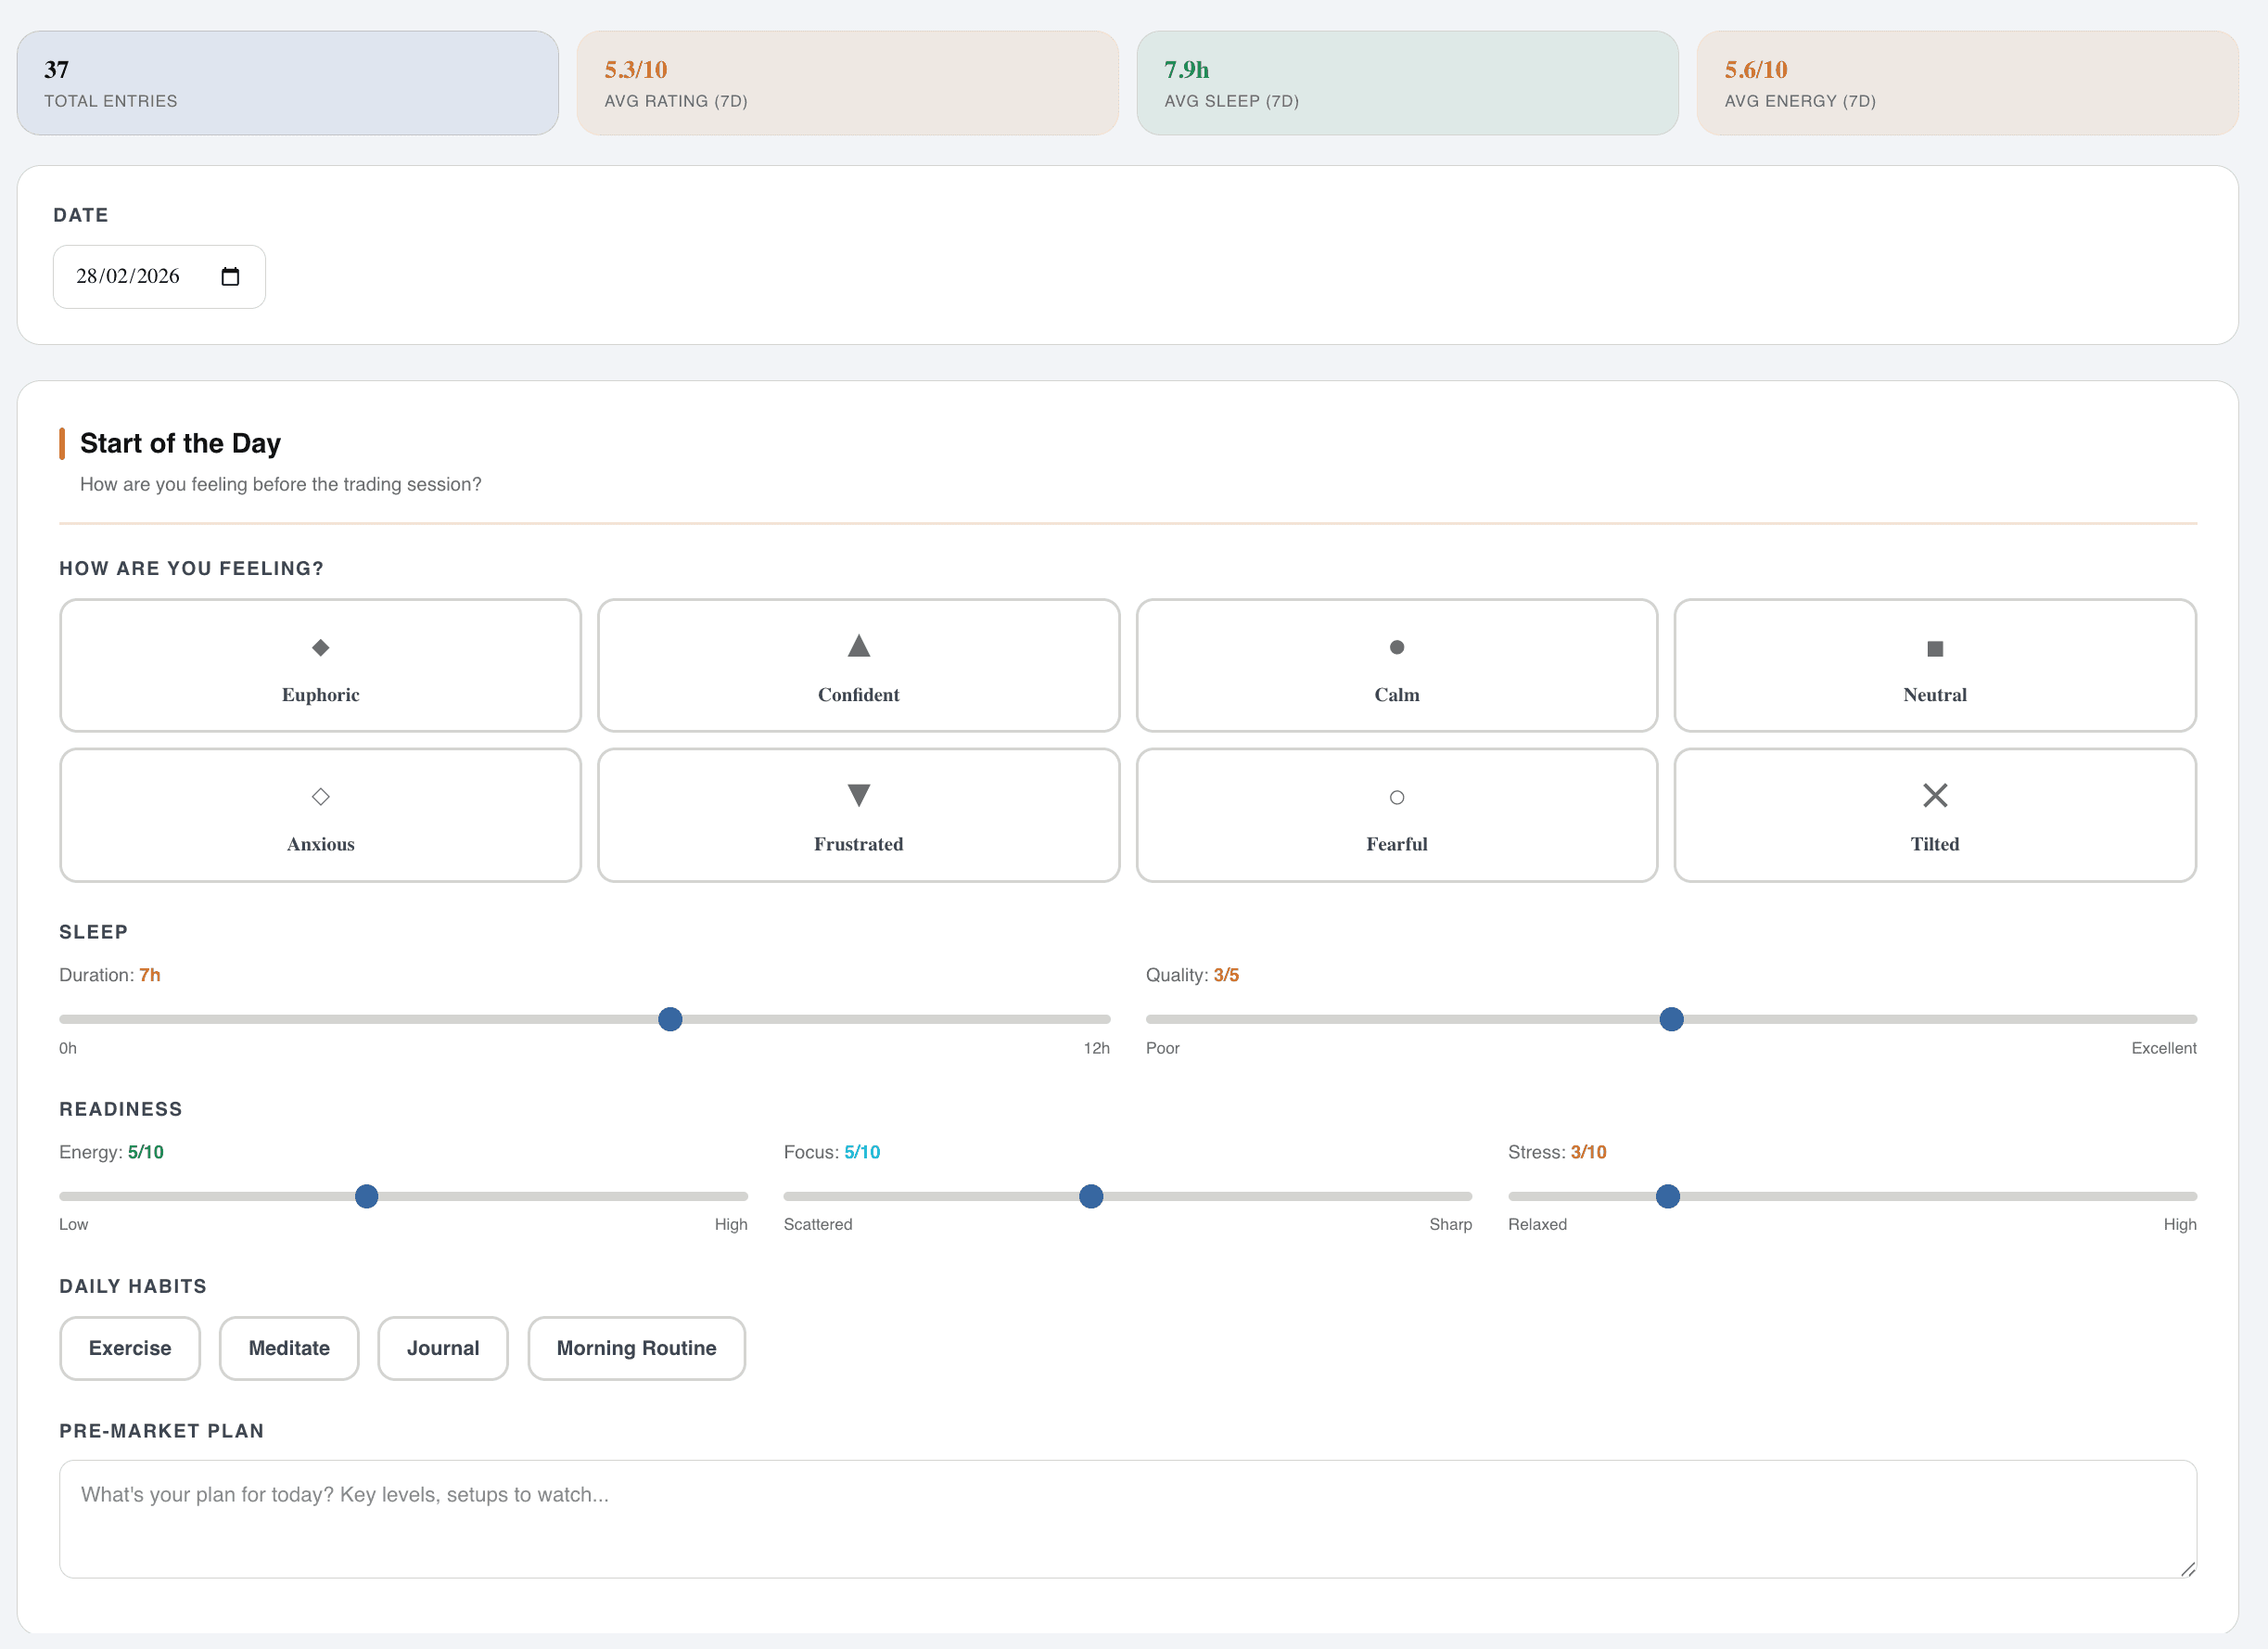Enable the Meditate daily habit
This screenshot has height=1649, width=2268.
[x=289, y=1348]
